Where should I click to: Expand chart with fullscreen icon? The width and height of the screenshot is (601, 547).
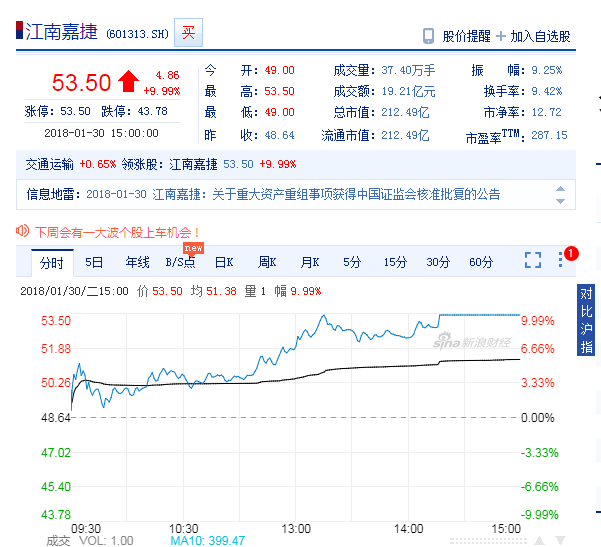[x=533, y=260]
